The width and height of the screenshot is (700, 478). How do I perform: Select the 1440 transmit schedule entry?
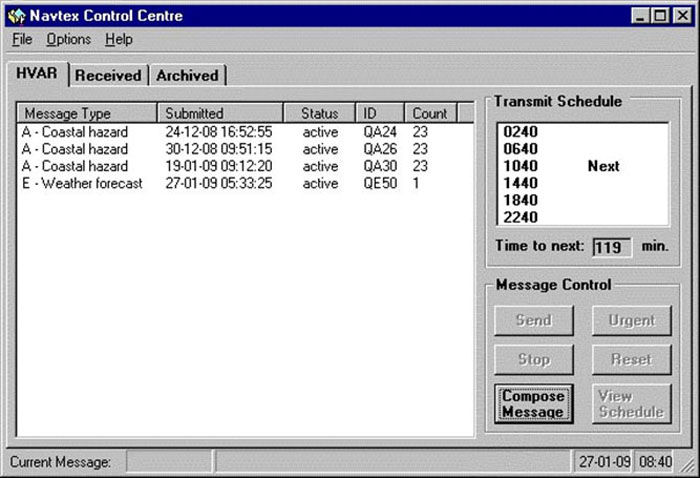click(521, 183)
